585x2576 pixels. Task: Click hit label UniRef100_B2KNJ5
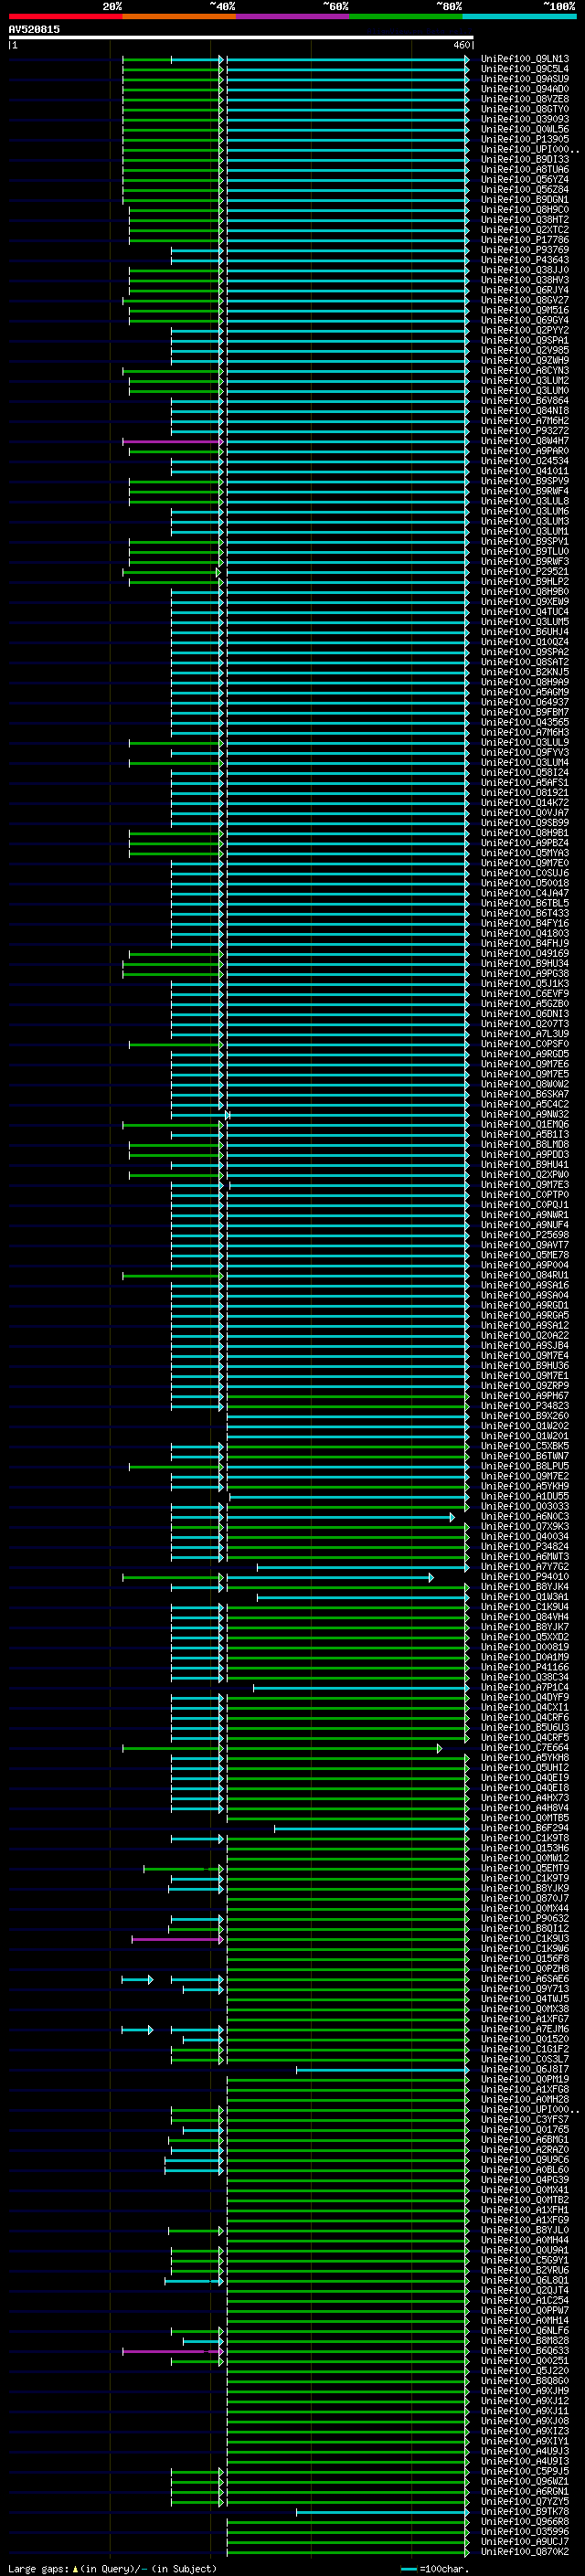coord(524,672)
